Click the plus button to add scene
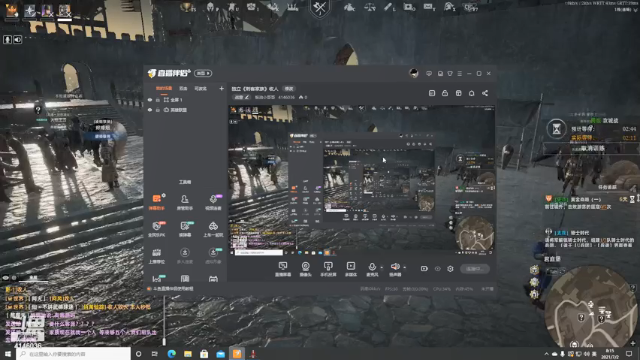Viewport: 640px width, 360px height. point(221,89)
